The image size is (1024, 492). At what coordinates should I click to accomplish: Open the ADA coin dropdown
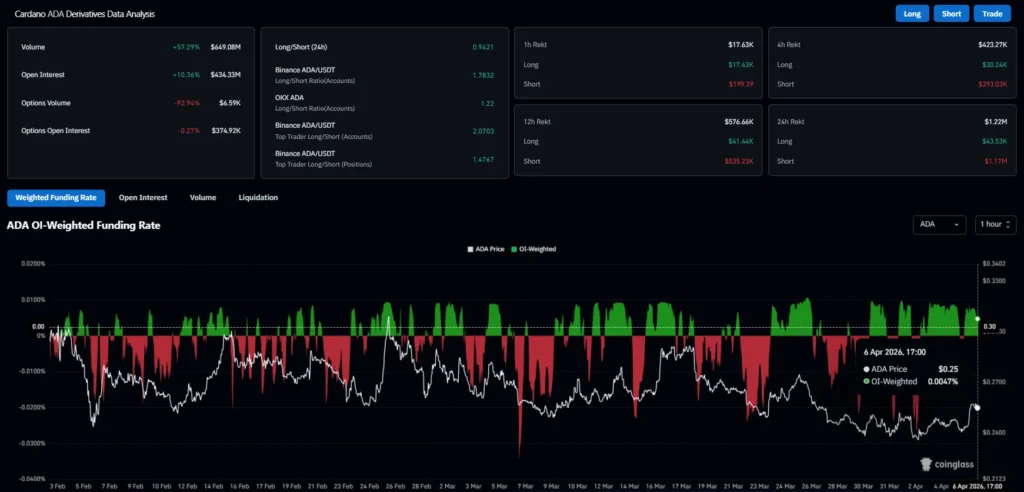point(940,225)
